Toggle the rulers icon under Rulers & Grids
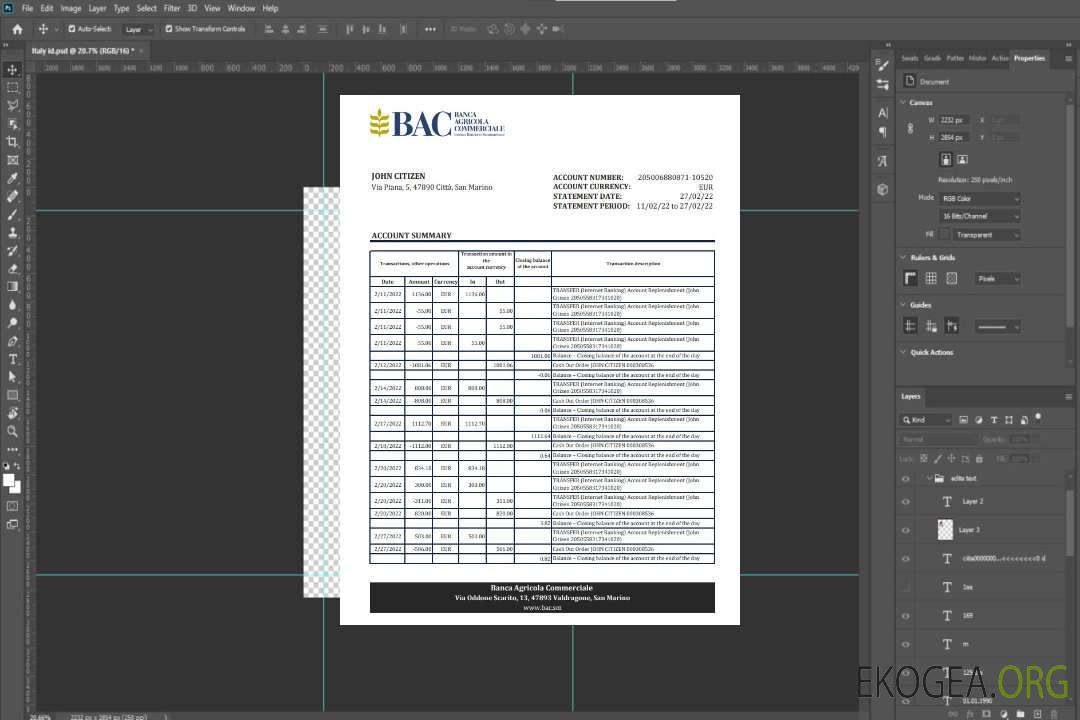 click(x=911, y=278)
